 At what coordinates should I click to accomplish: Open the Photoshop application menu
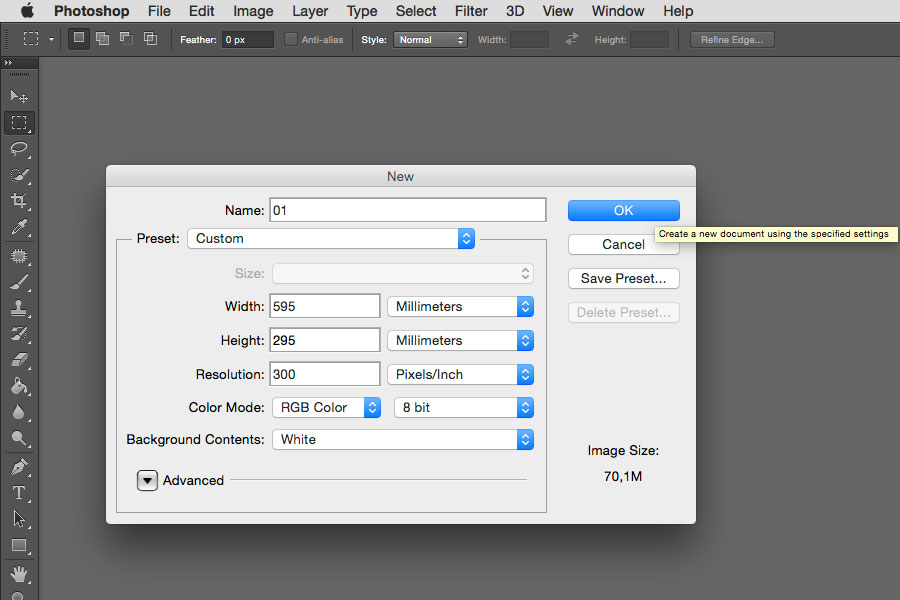coord(92,11)
